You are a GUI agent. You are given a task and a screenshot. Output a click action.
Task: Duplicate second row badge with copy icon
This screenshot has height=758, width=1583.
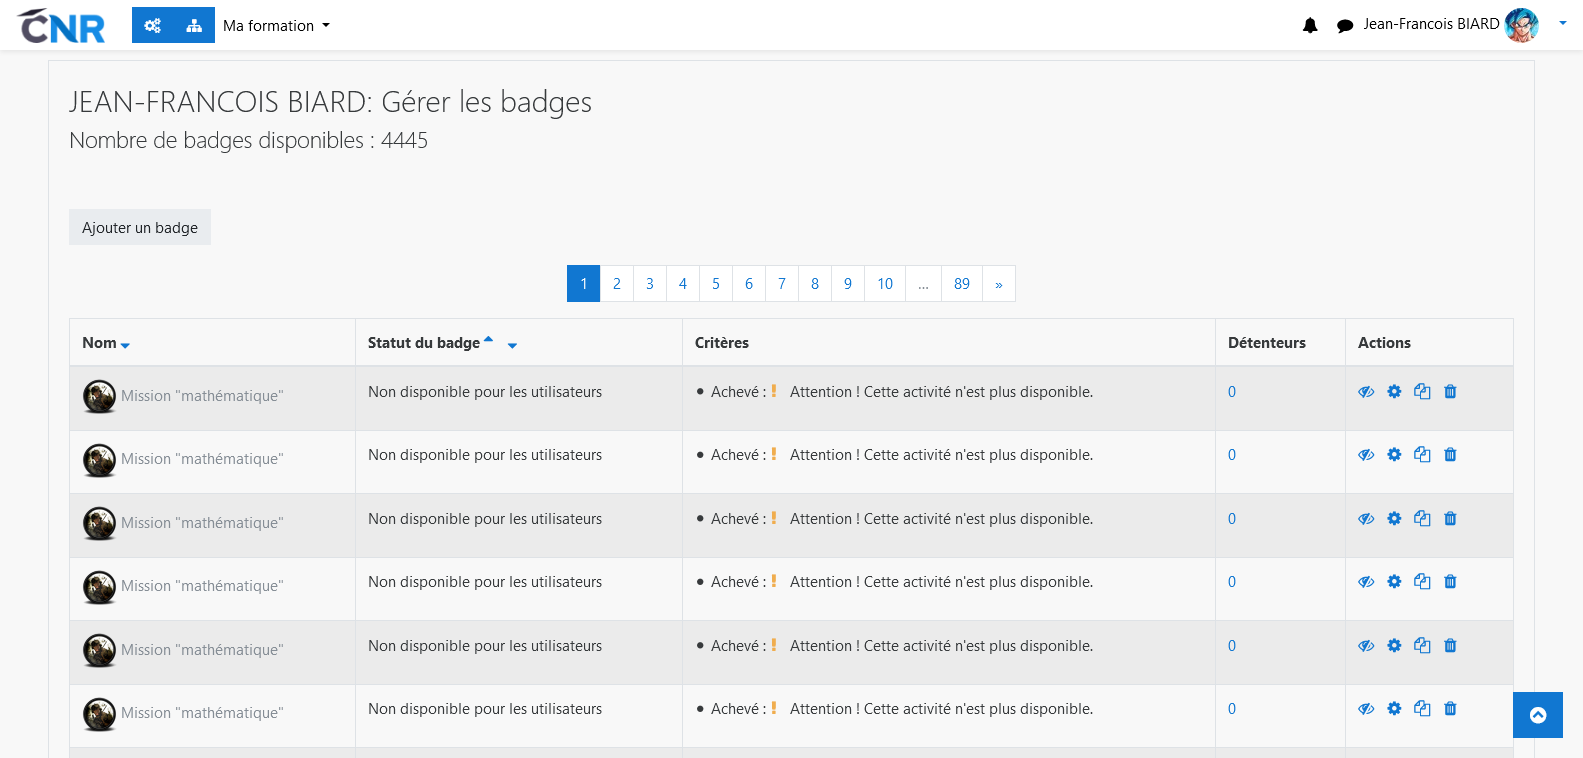[1422, 455]
